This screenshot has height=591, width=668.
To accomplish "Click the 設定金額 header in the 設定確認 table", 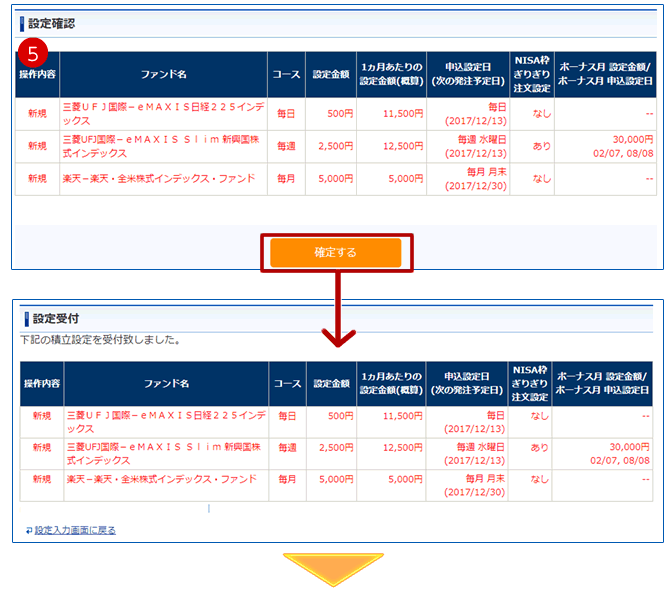I will click(331, 75).
